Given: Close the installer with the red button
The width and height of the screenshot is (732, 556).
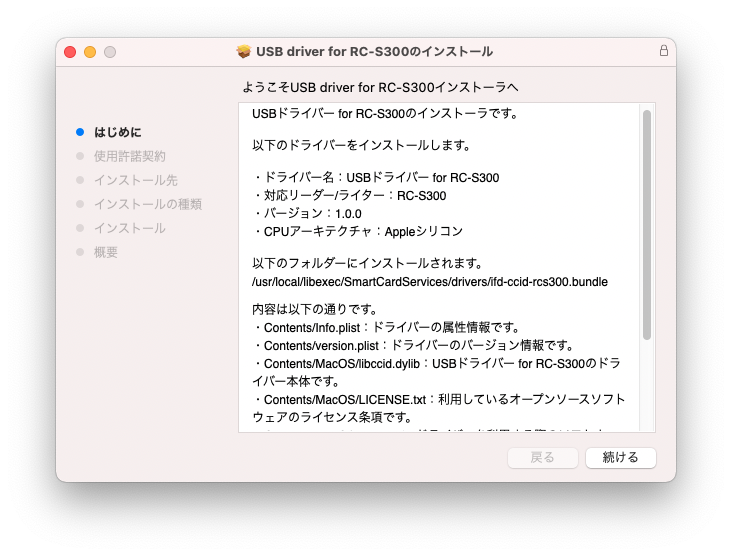Looking at the screenshot, I should click(x=70, y=51).
